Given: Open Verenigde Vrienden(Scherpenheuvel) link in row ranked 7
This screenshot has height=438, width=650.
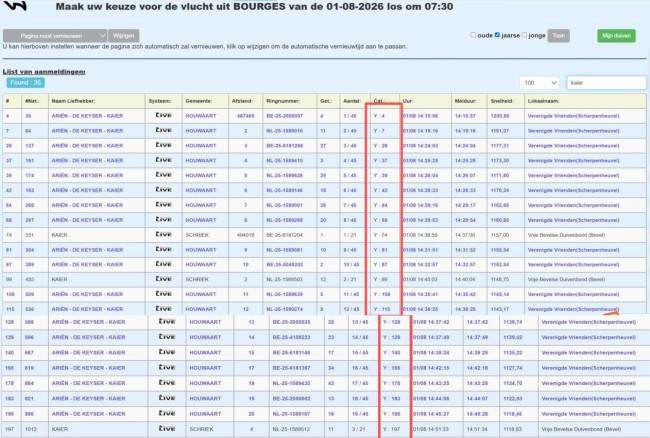Looking at the screenshot, I should [573, 131].
